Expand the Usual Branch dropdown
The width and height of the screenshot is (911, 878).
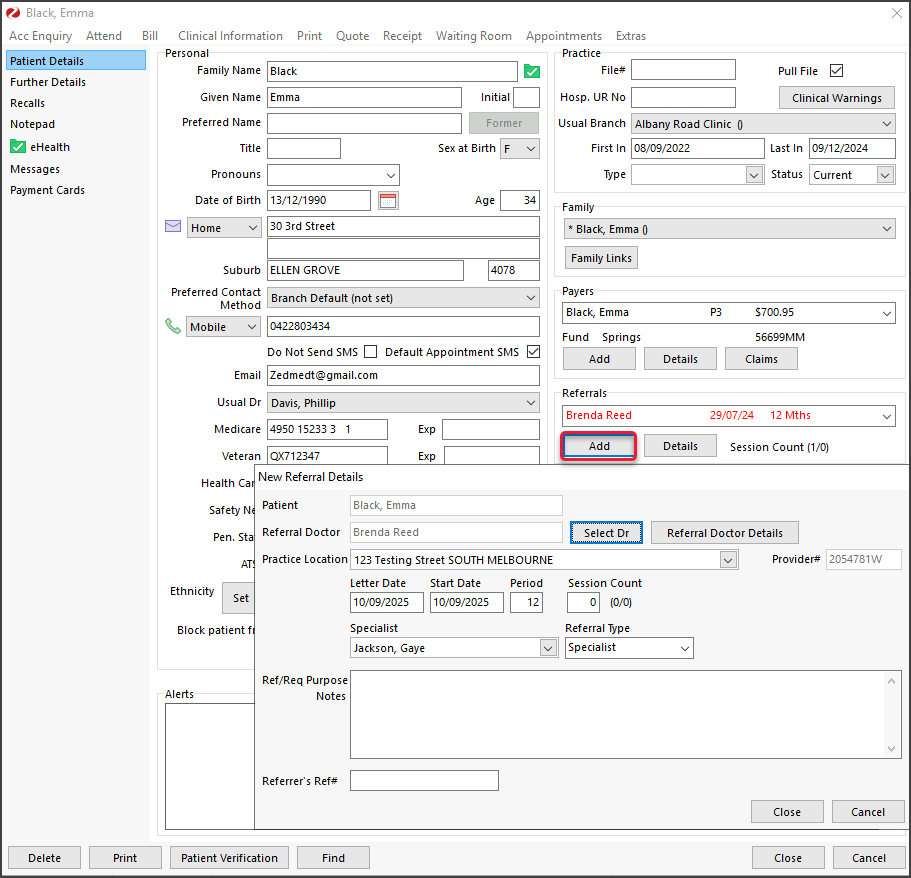[x=887, y=124]
